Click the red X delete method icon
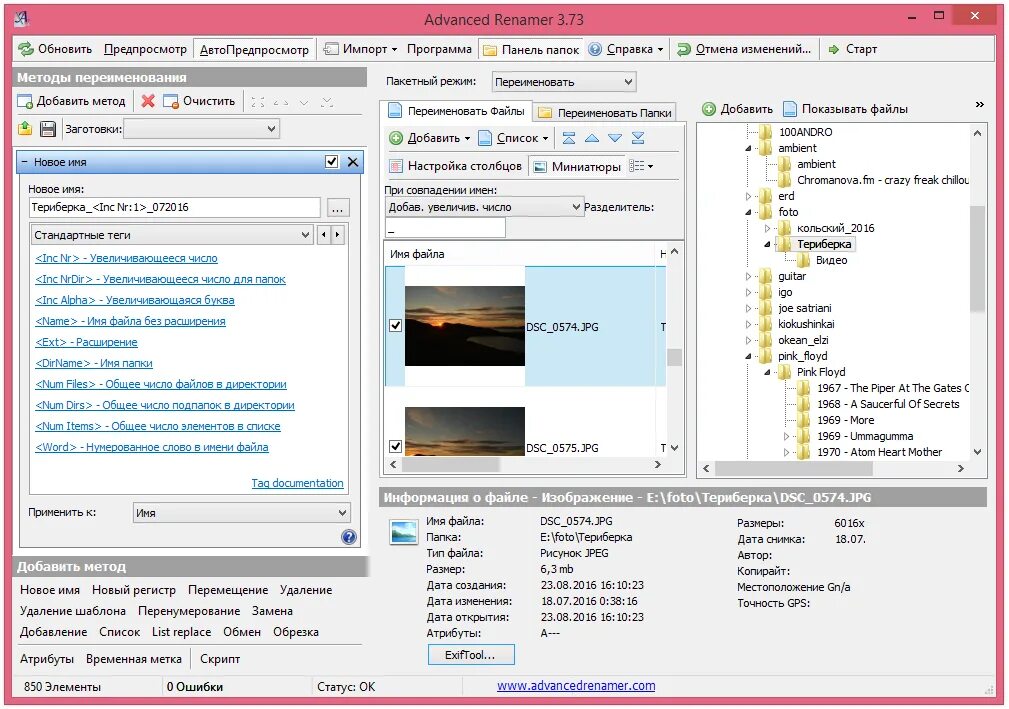Image resolution: width=1009 pixels, height=709 pixels. point(148,101)
